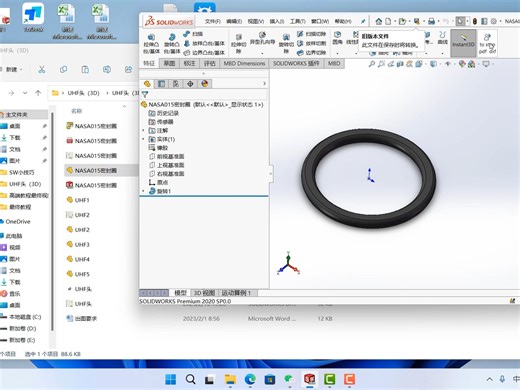
Task: Switch to the 3D 视图 bottom tab
Action: click(x=204, y=293)
